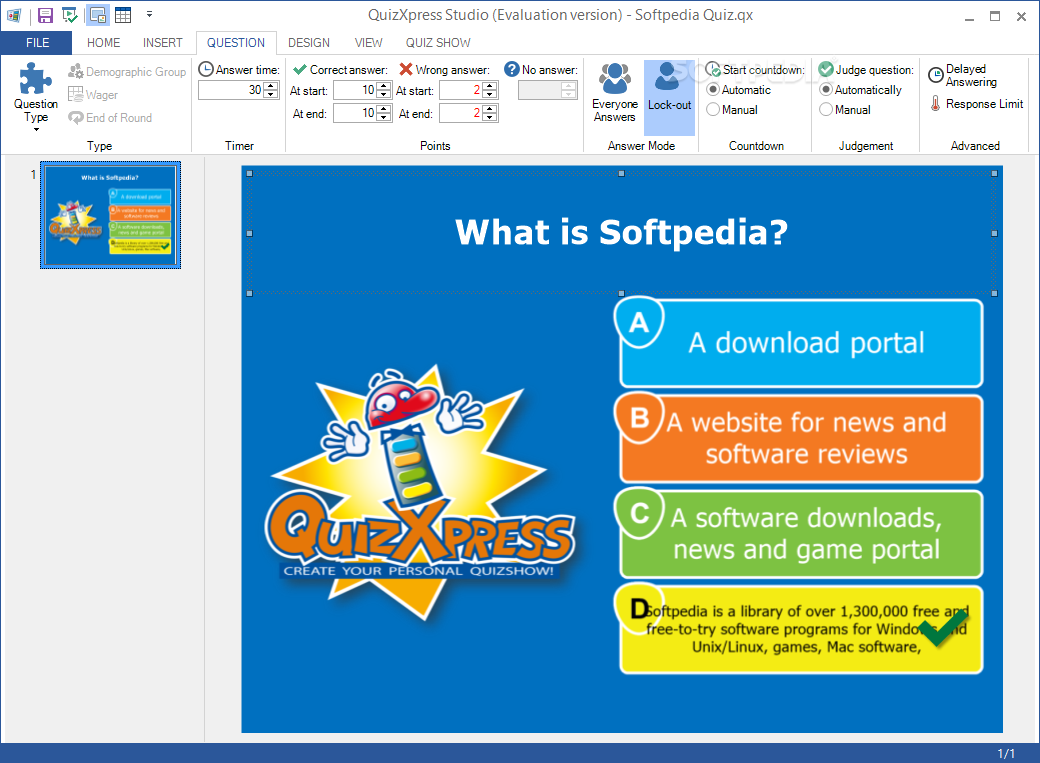Switch to the DESIGN tab

pyautogui.click(x=309, y=42)
